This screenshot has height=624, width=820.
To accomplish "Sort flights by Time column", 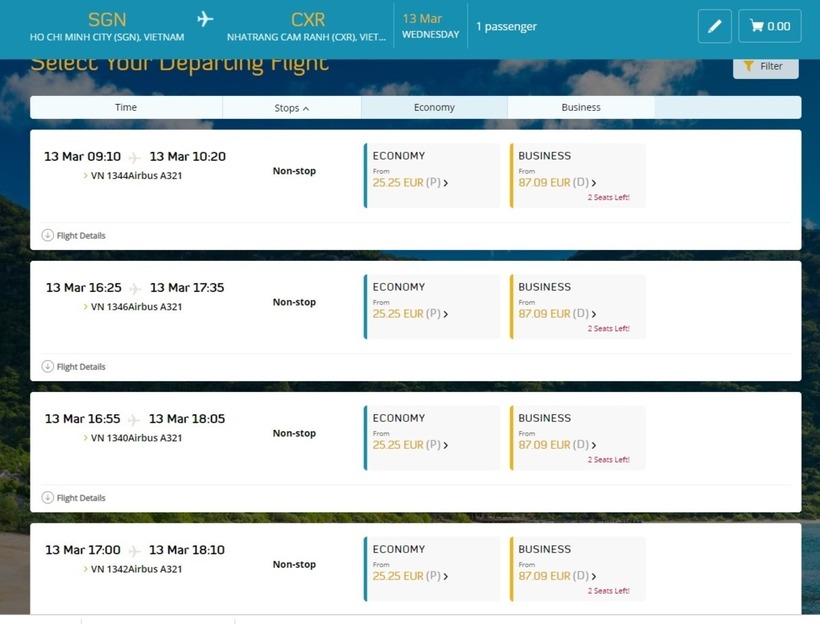I will point(126,107).
